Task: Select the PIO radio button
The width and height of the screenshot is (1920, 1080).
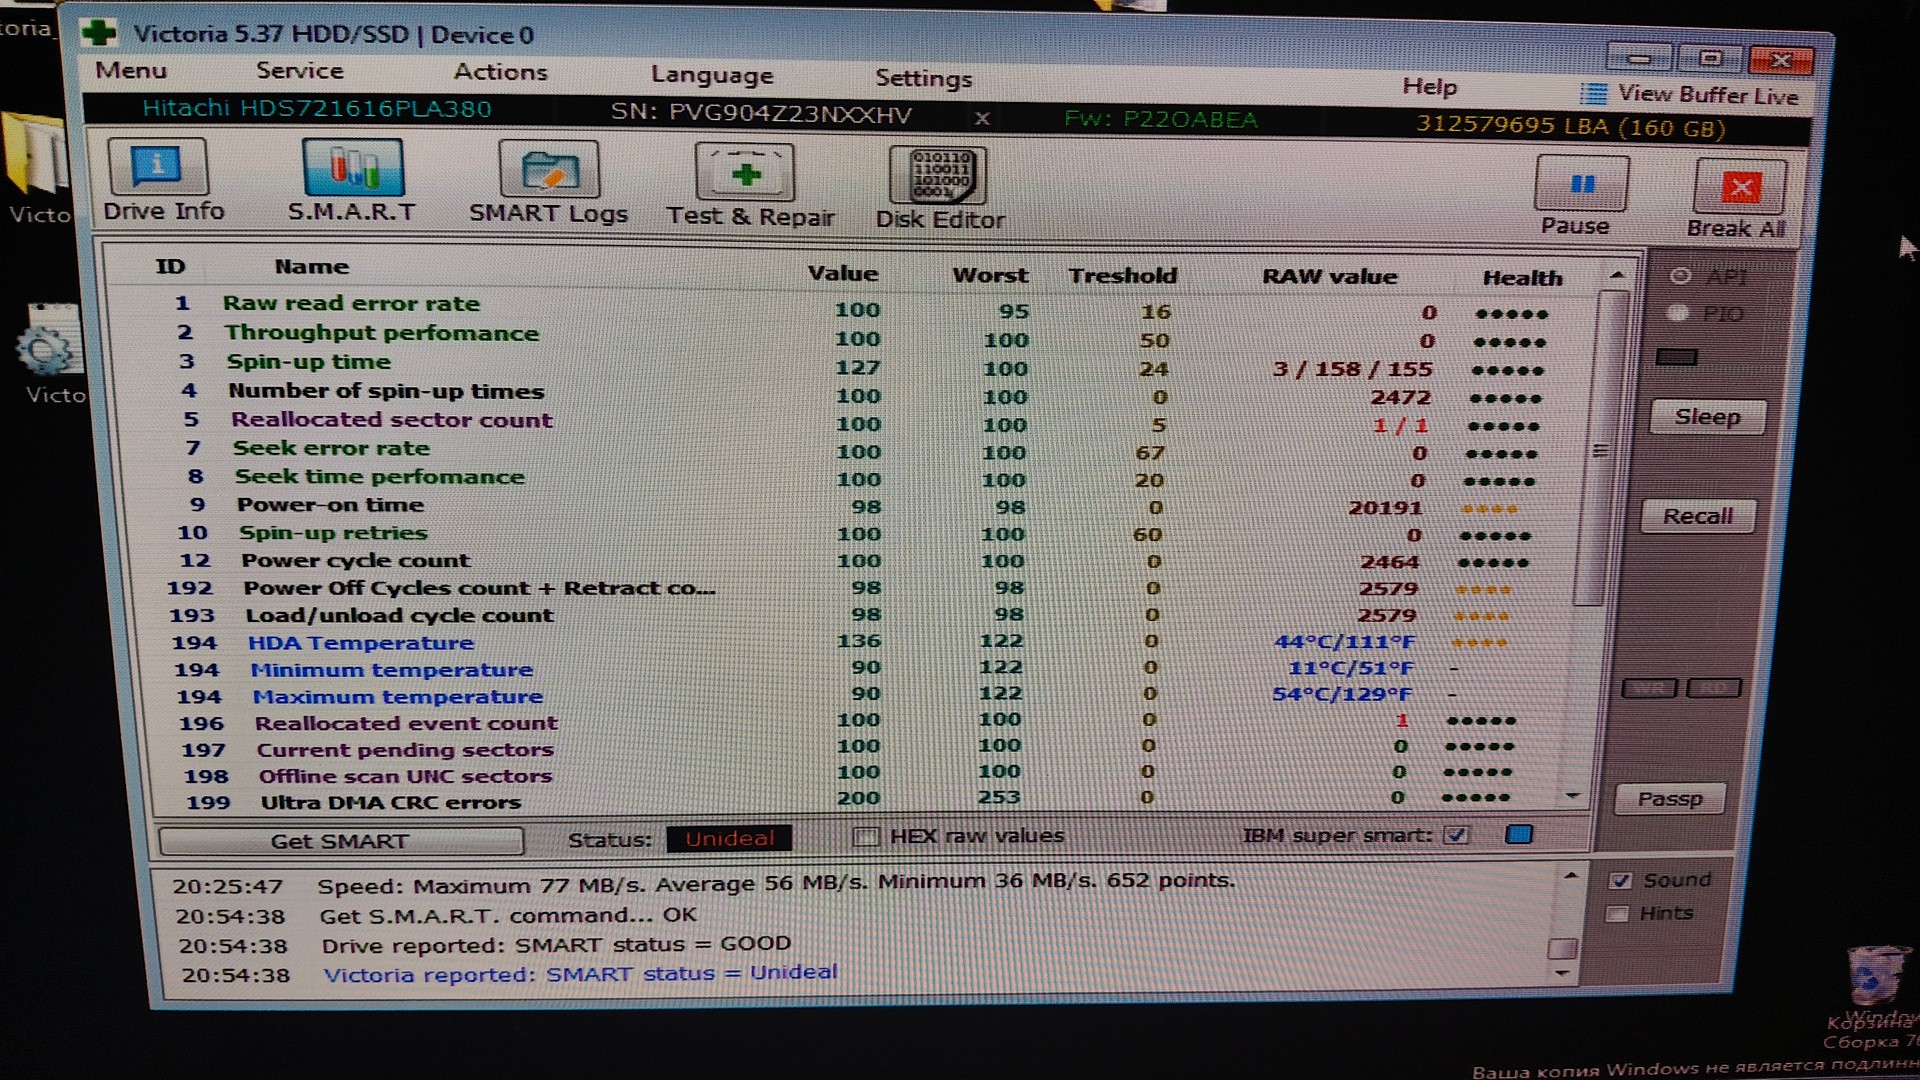Action: [x=1678, y=313]
